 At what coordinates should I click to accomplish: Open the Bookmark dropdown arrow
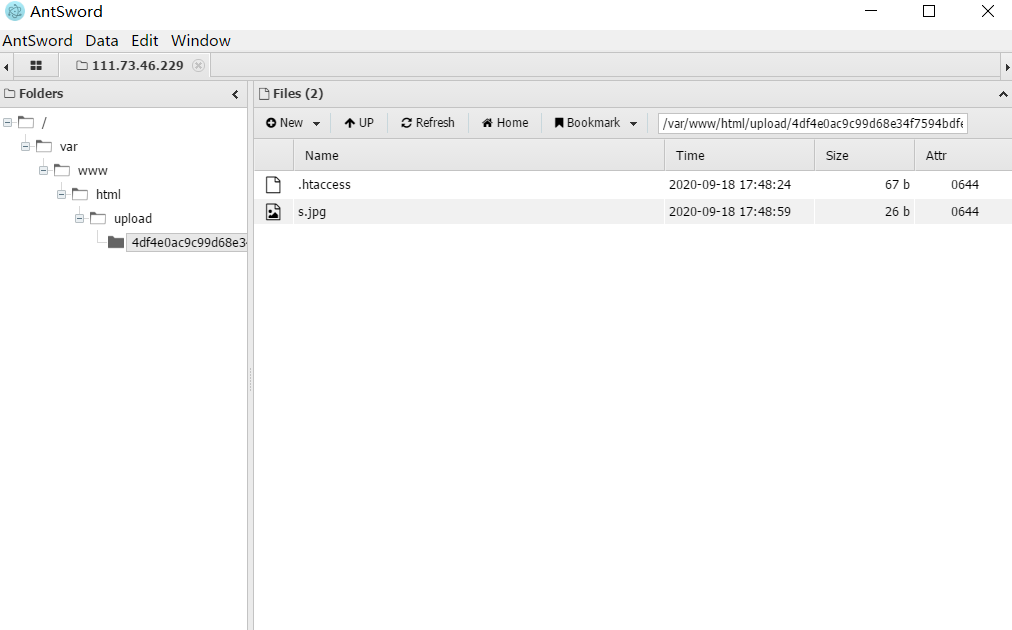point(633,123)
